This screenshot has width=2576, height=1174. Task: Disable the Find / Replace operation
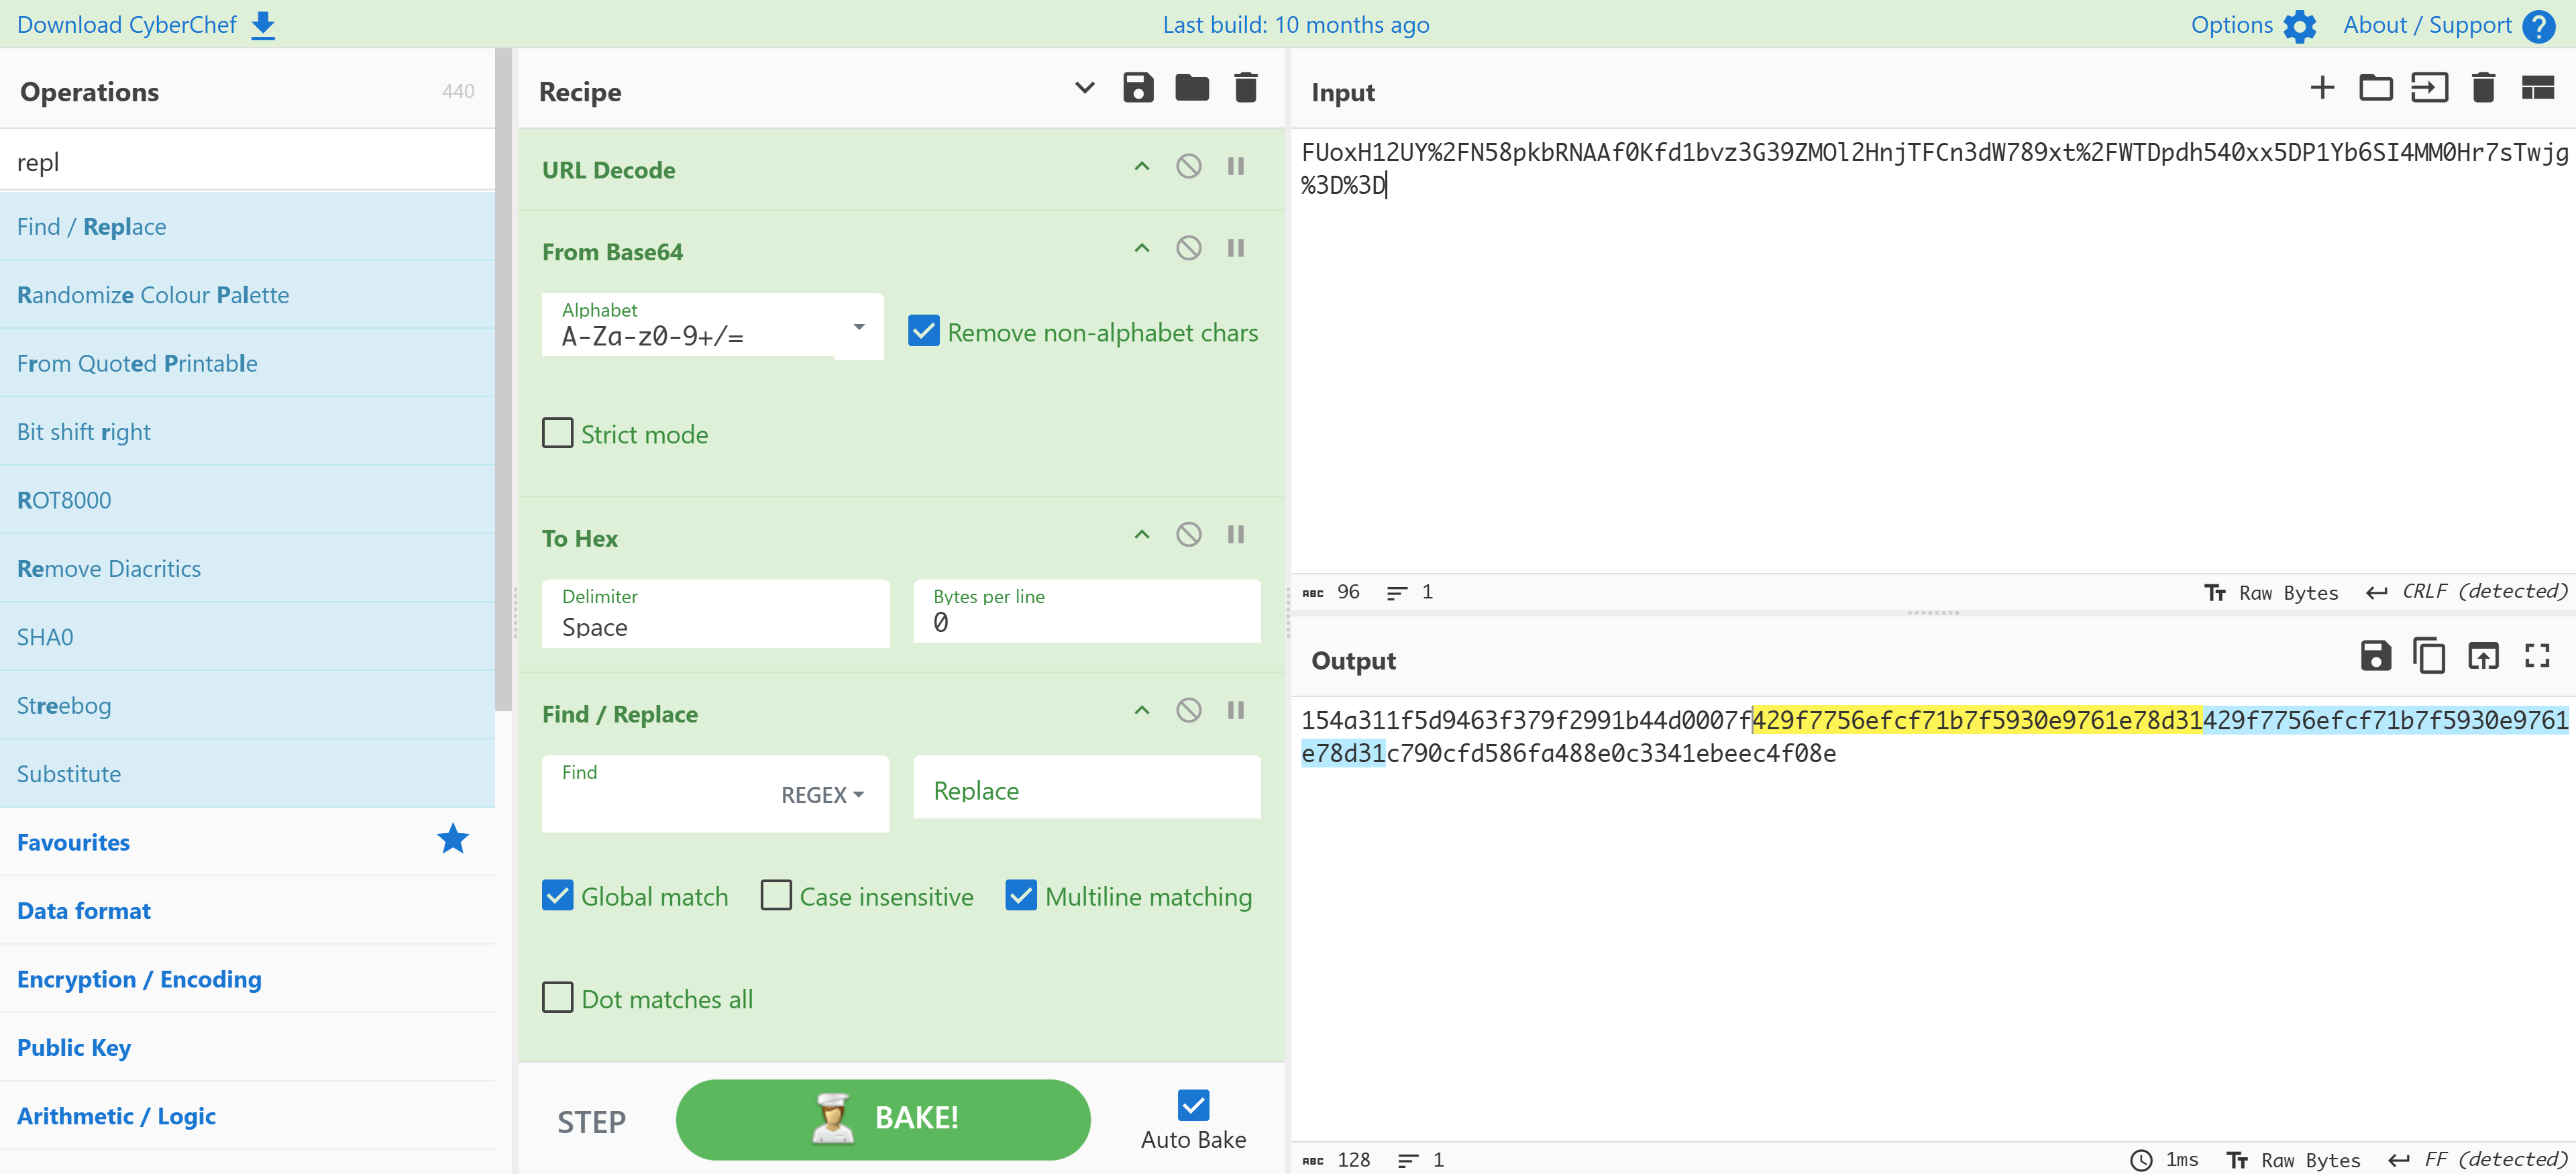[x=1188, y=711]
